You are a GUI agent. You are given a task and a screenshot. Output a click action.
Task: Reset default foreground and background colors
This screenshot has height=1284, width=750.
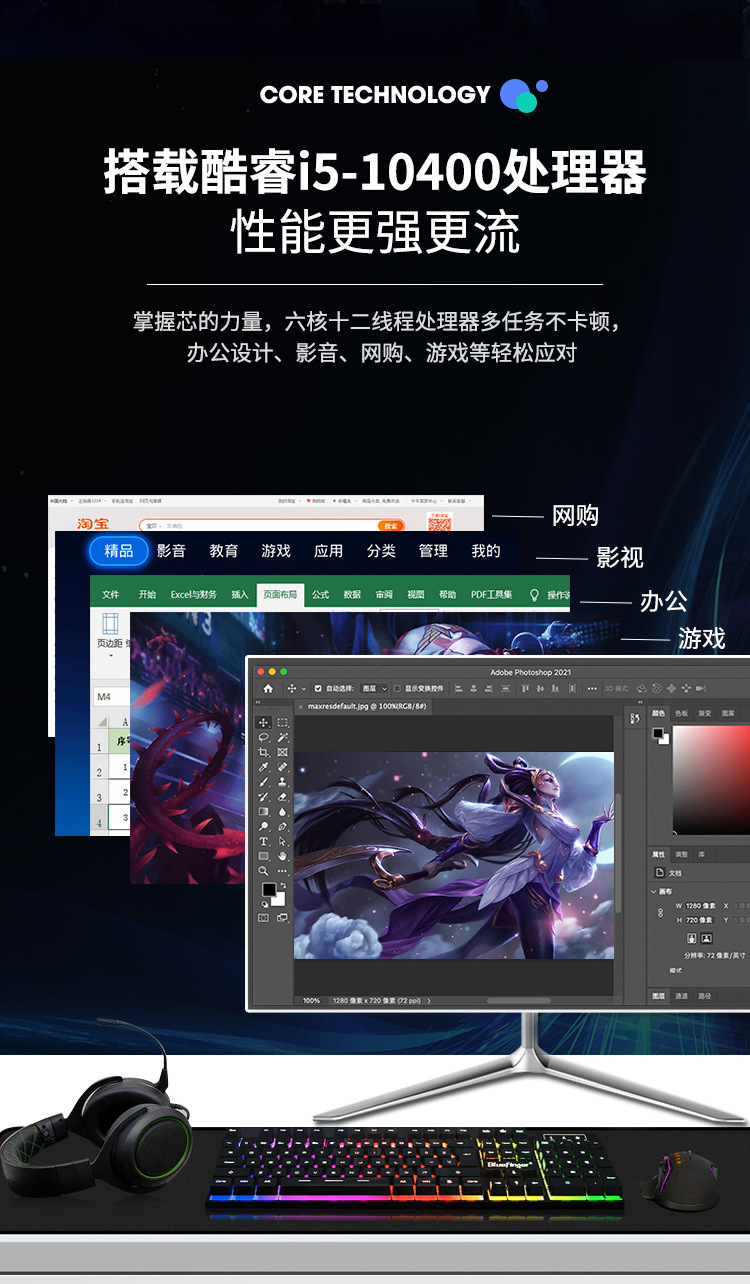point(265,904)
